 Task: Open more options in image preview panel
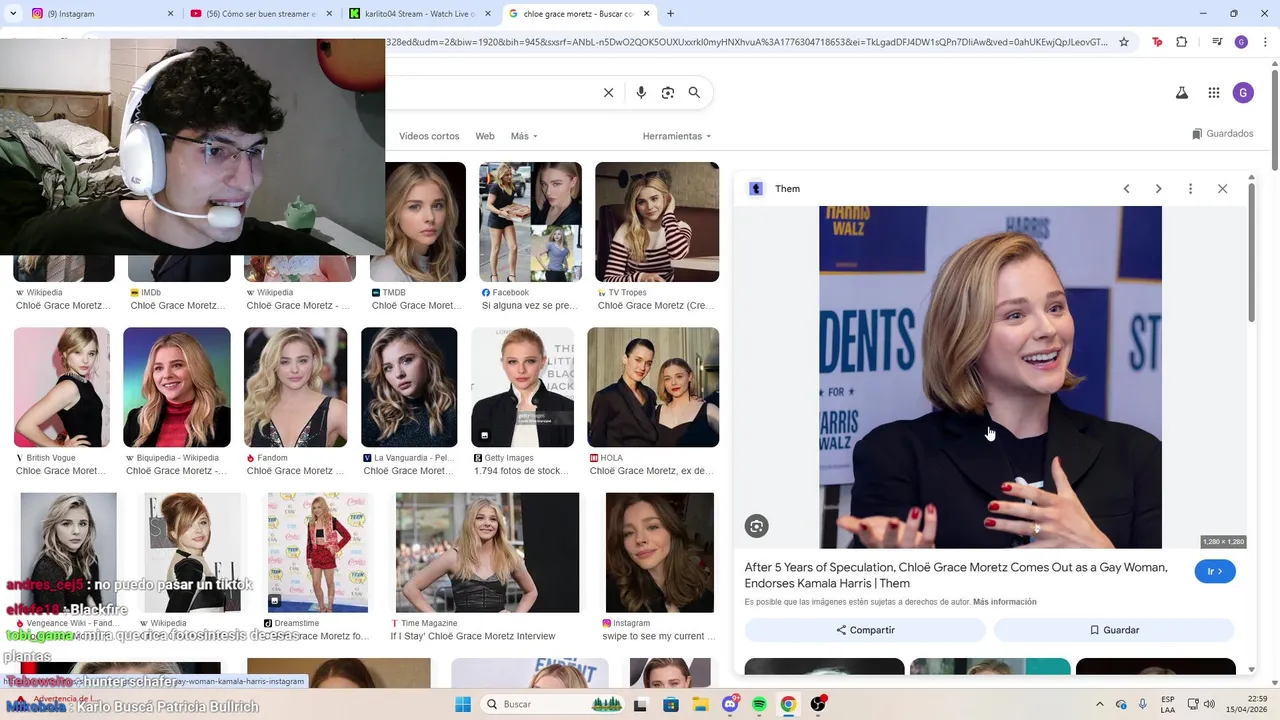coord(1190,189)
